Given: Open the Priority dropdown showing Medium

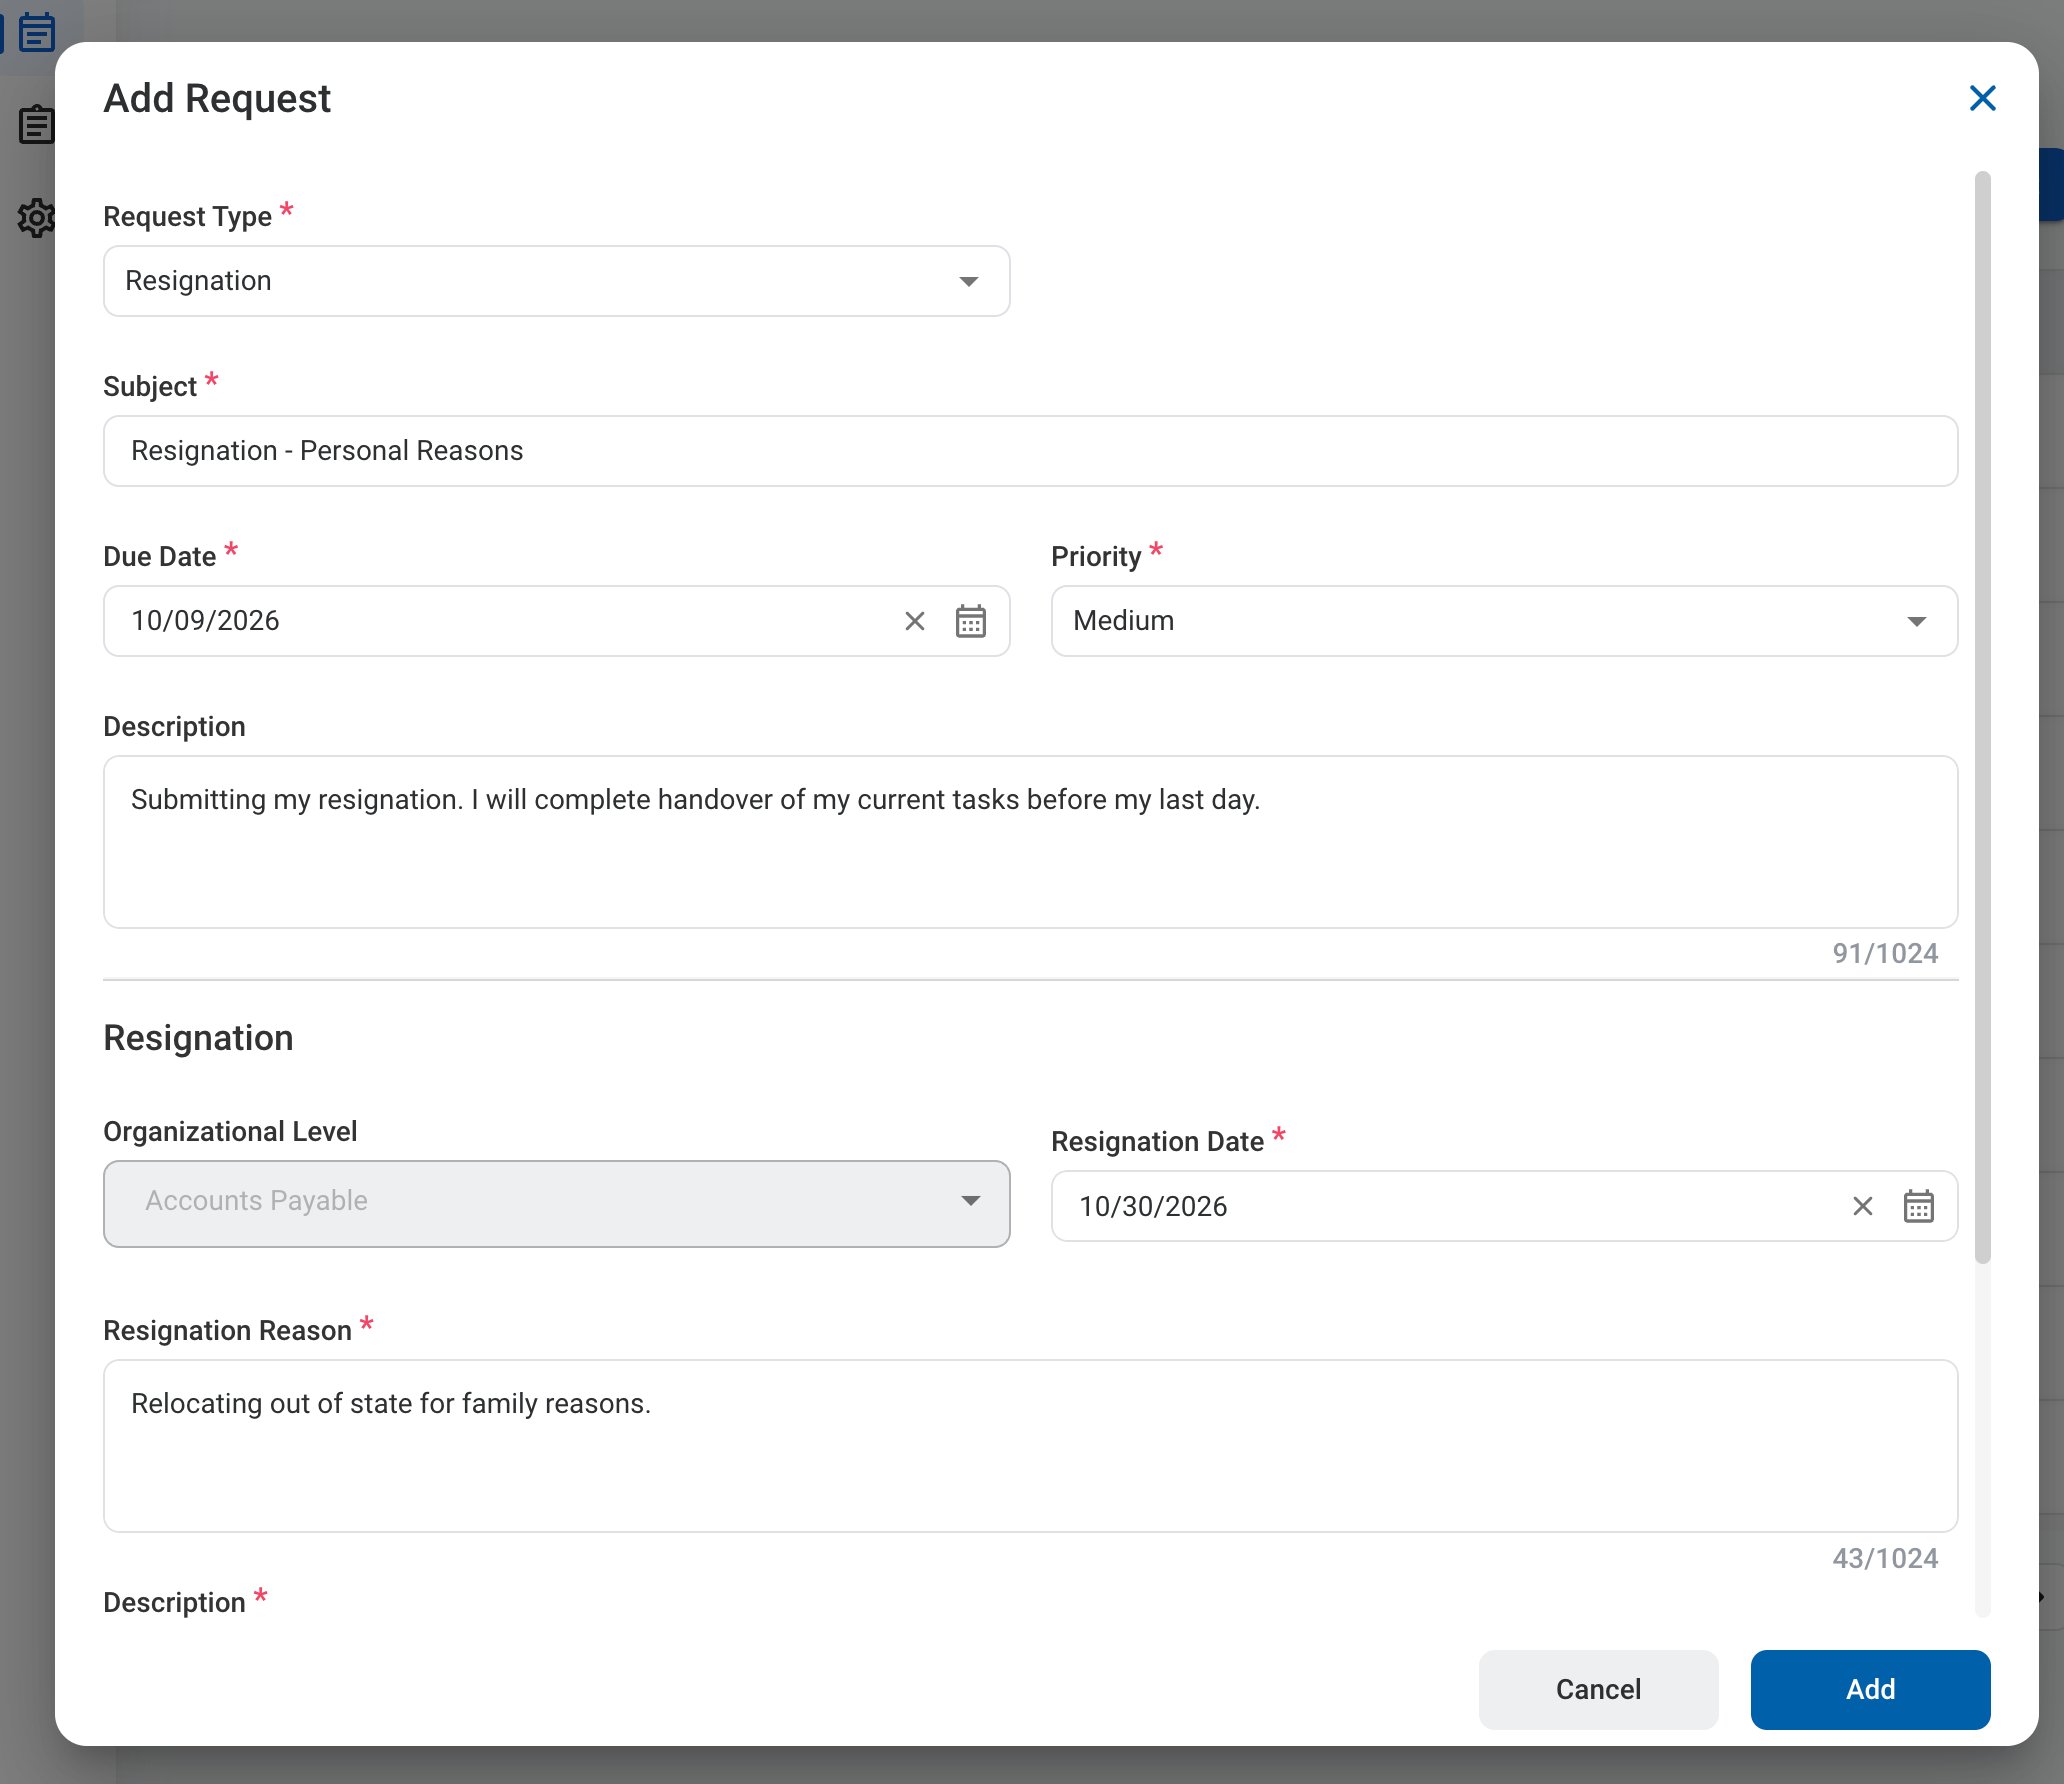Looking at the screenshot, I should click(x=1504, y=621).
